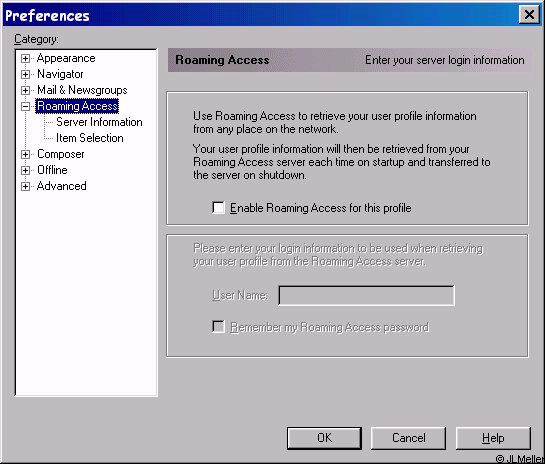Enable Roaming Access for this profile
The width and height of the screenshot is (545, 464).
pyautogui.click(x=218, y=208)
